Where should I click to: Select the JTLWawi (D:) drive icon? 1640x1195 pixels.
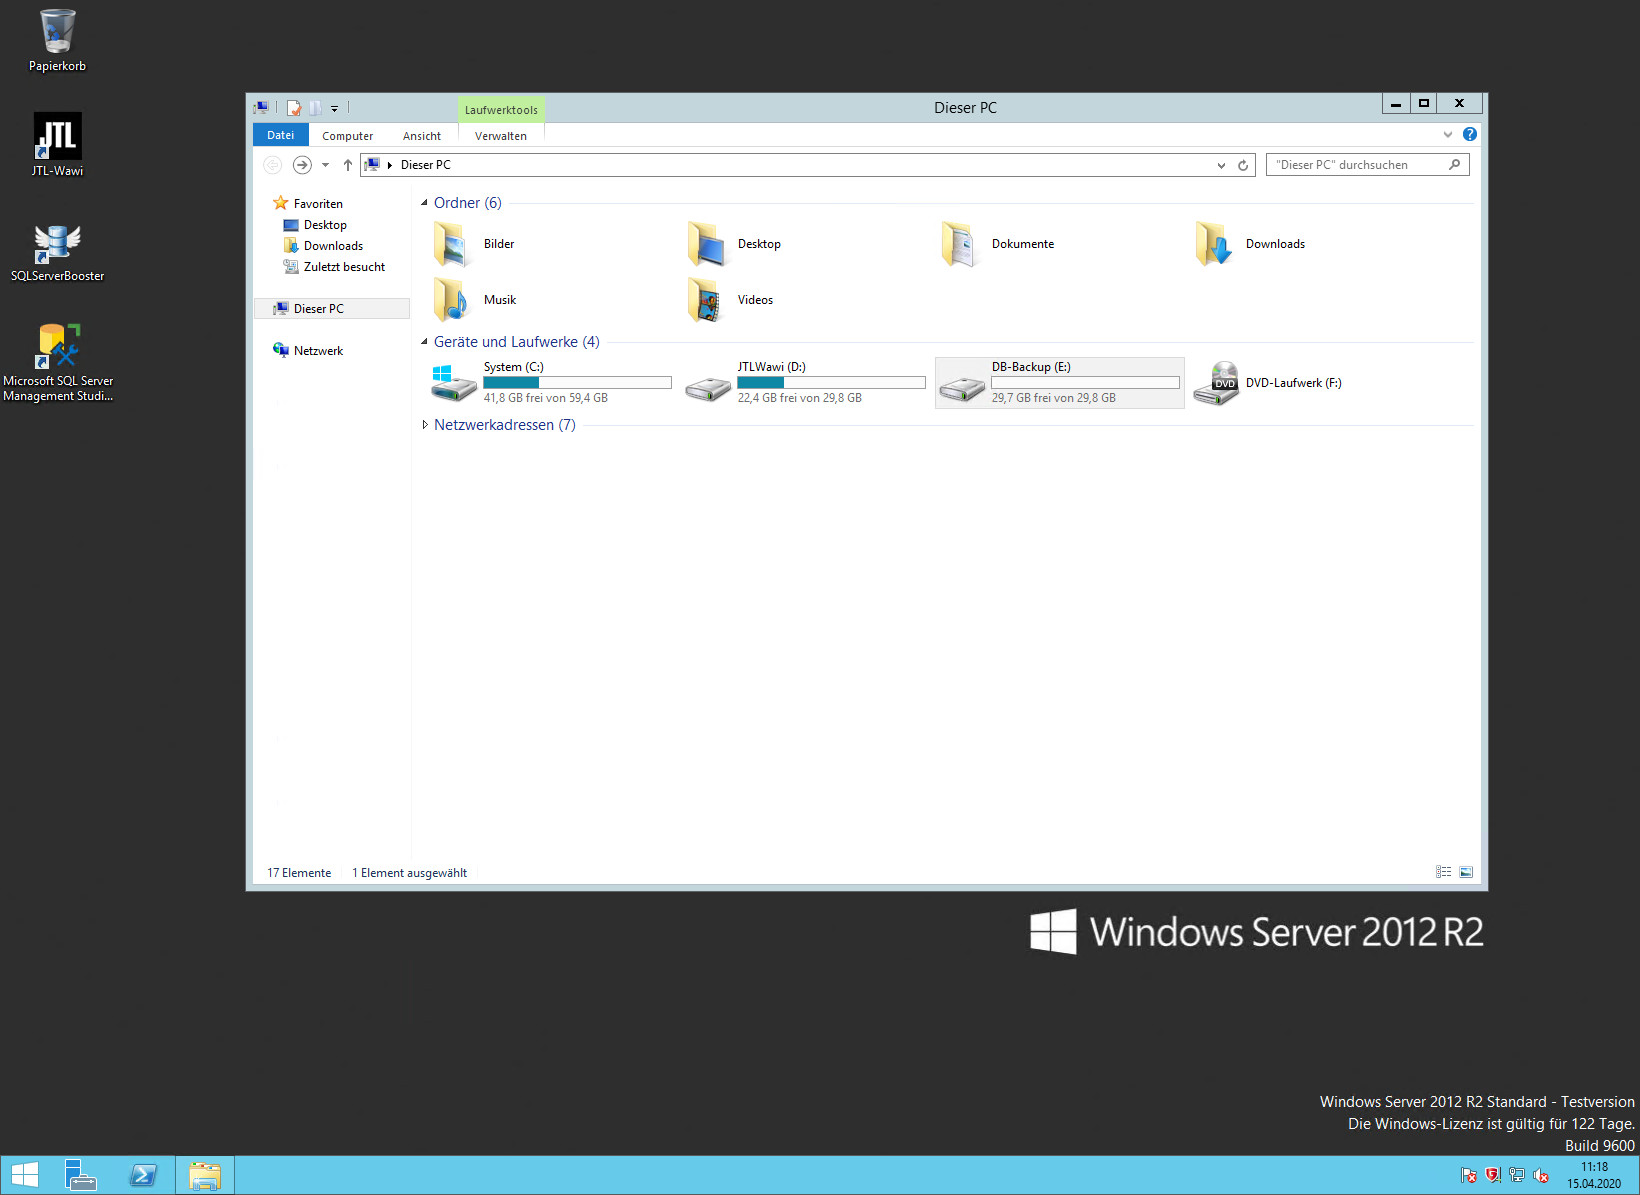click(708, 390)
